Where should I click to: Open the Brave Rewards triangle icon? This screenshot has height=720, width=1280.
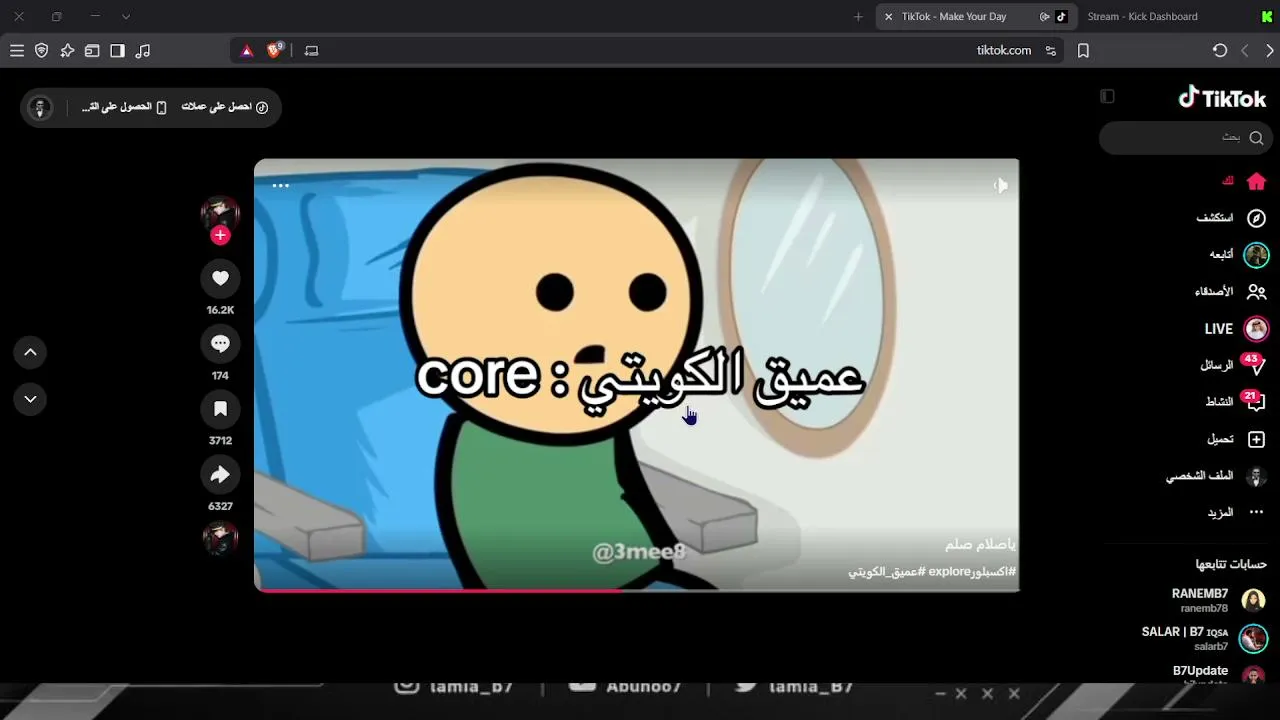pyautogui.click(x=247, y=51)
